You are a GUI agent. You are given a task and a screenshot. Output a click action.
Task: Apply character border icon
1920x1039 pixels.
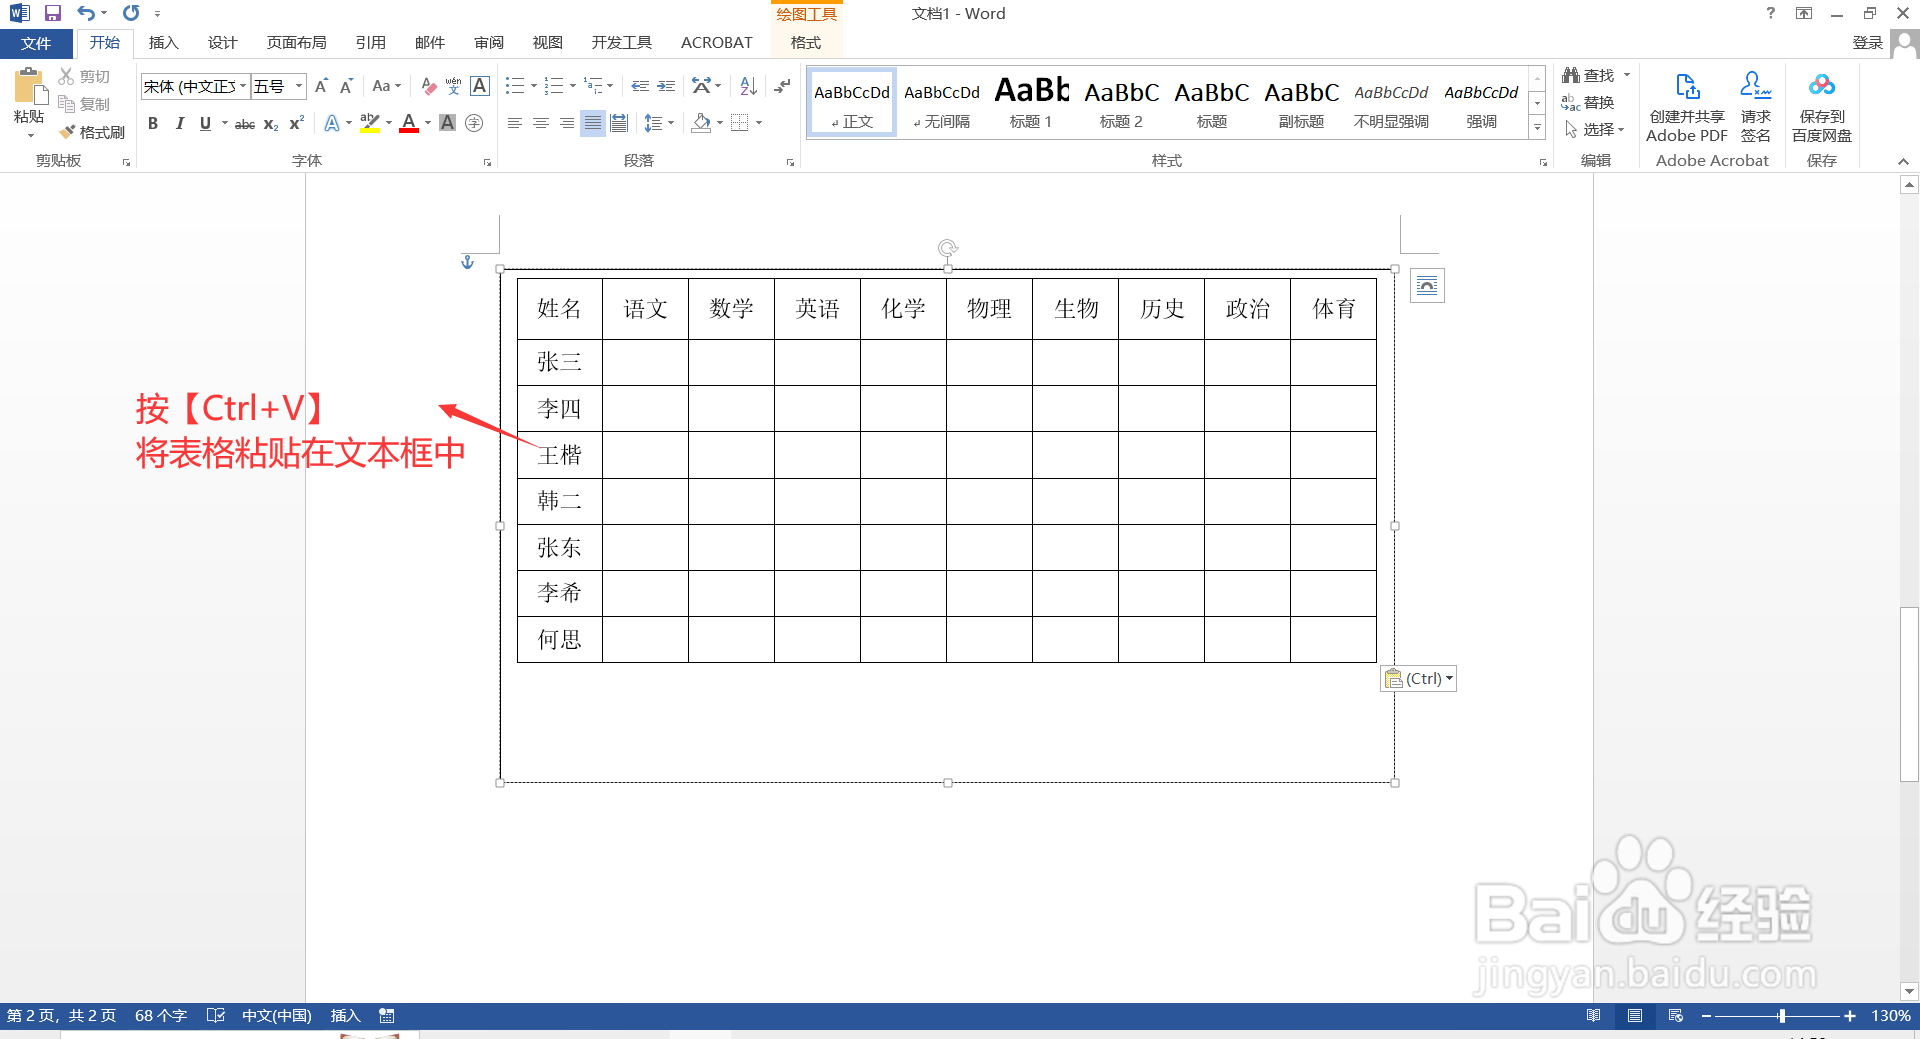tap(480, 87)
